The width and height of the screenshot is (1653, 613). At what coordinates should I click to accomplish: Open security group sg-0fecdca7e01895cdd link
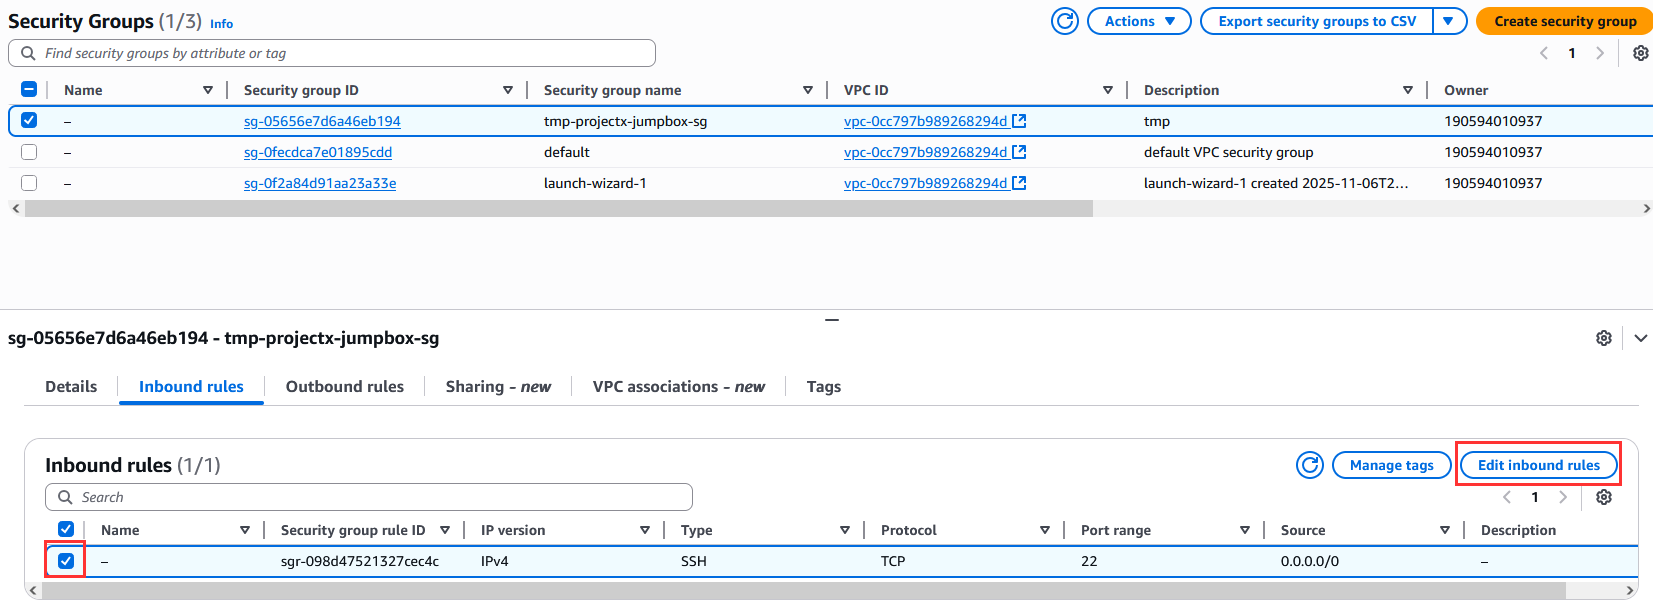point(317,152)
